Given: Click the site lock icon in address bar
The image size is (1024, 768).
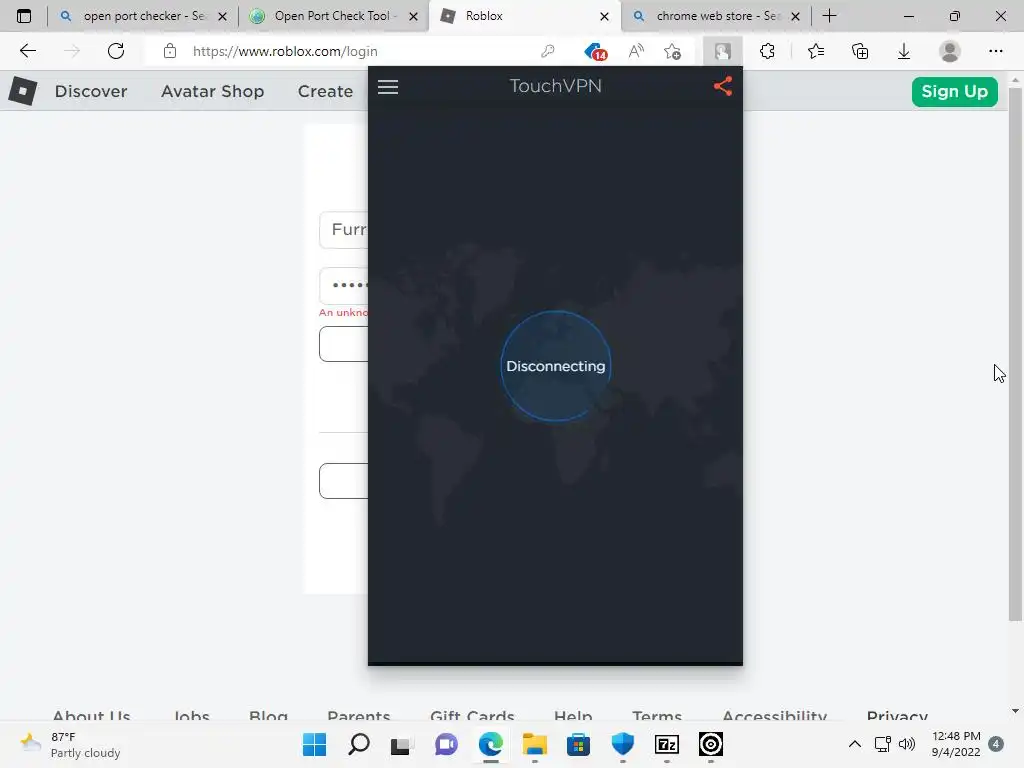Looking at the screenshot, I should [170, 51].
